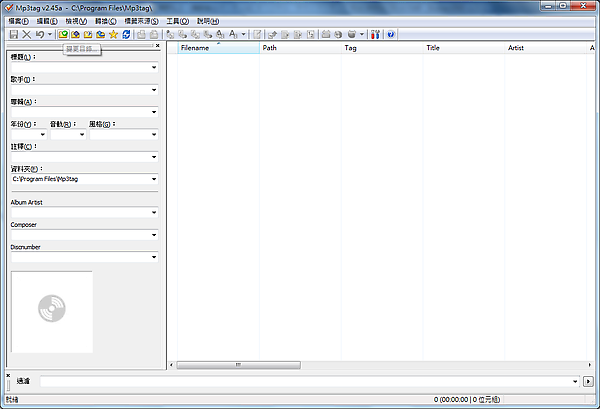This screenshot has height=409, width=600.
Task: Click the blue Help question mark icon
Action: click(x=390, y=34)
